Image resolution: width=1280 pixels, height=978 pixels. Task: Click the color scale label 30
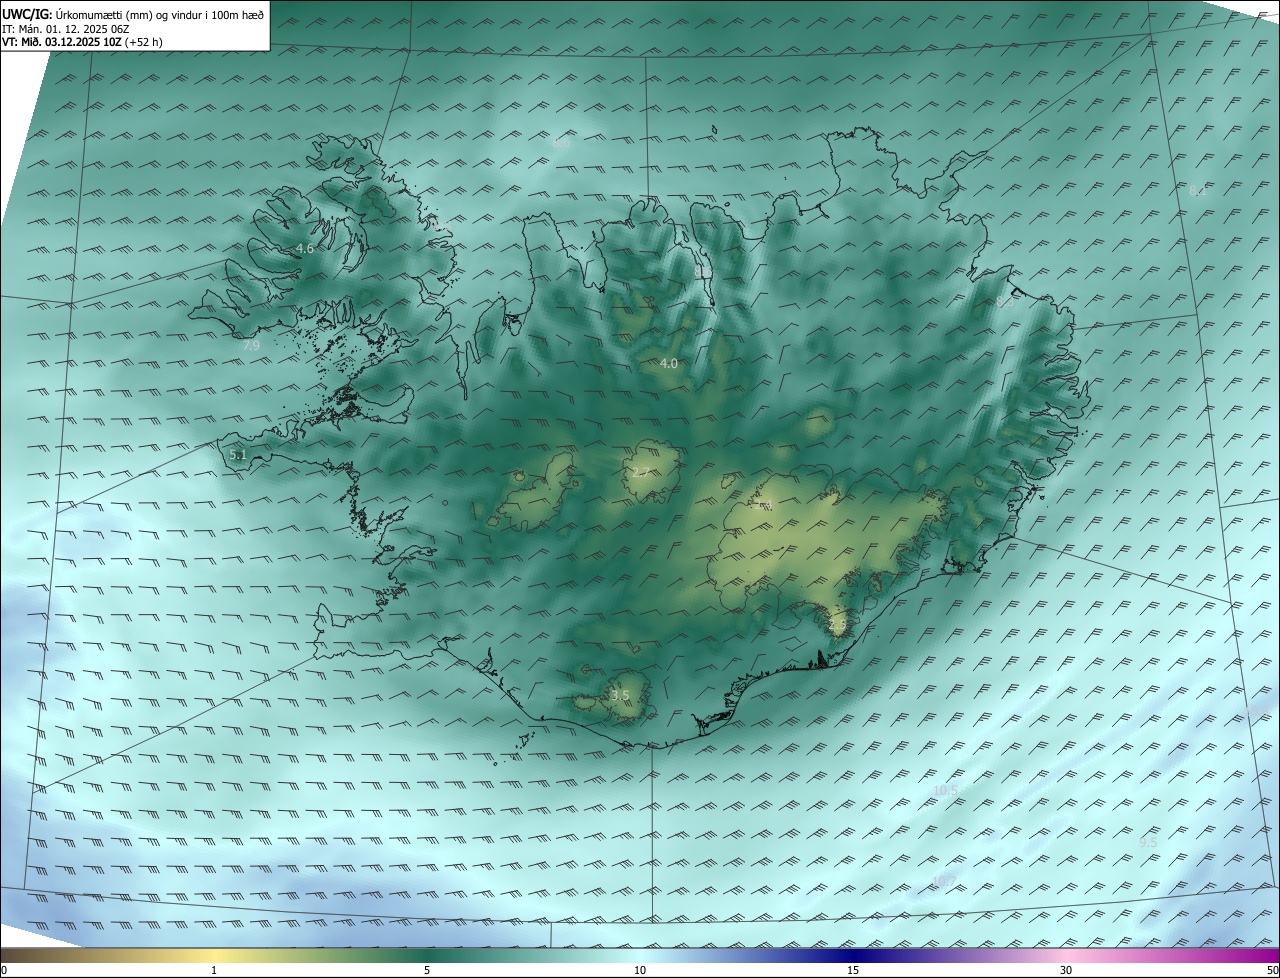click(1066, 971)
